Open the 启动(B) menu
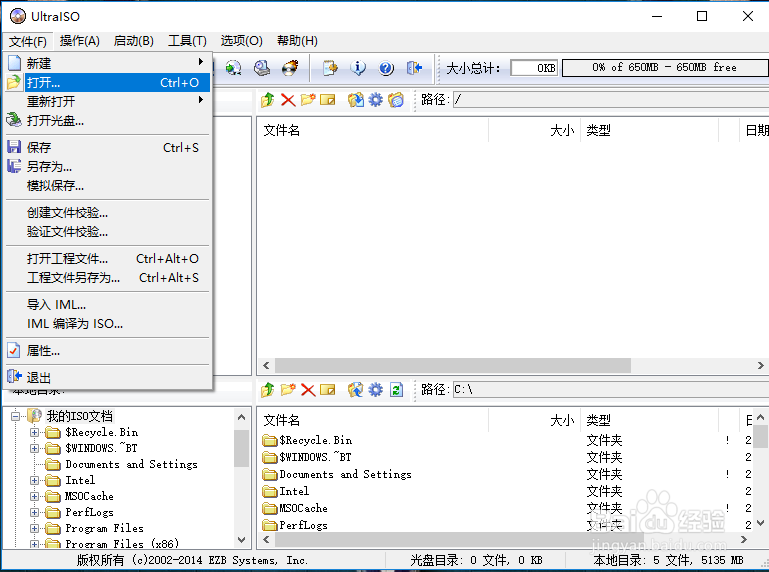 [x=133, y=41]
